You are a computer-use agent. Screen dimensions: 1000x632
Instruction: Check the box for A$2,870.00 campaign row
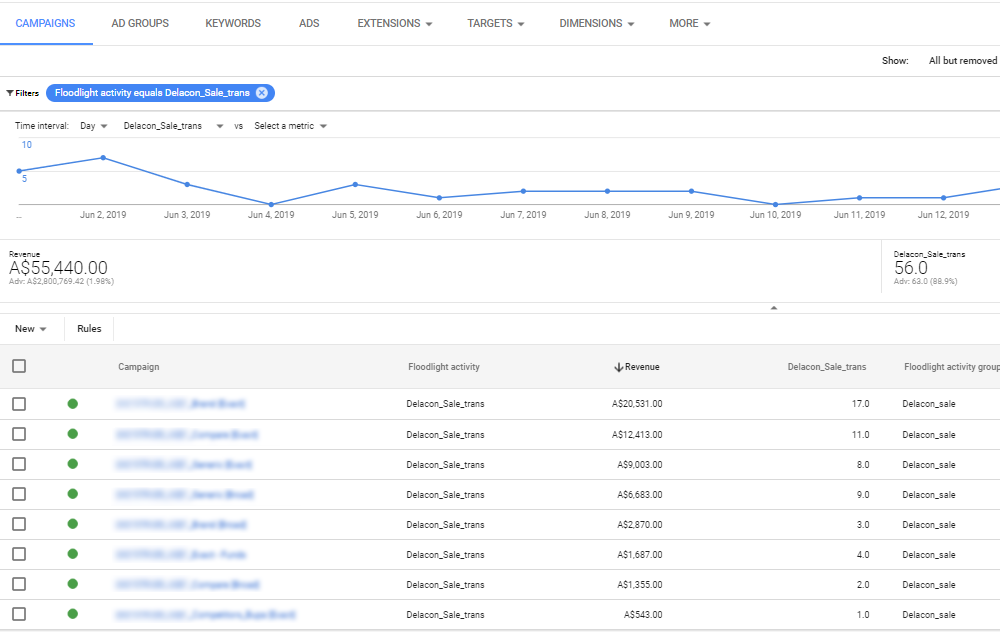(19, 524)
